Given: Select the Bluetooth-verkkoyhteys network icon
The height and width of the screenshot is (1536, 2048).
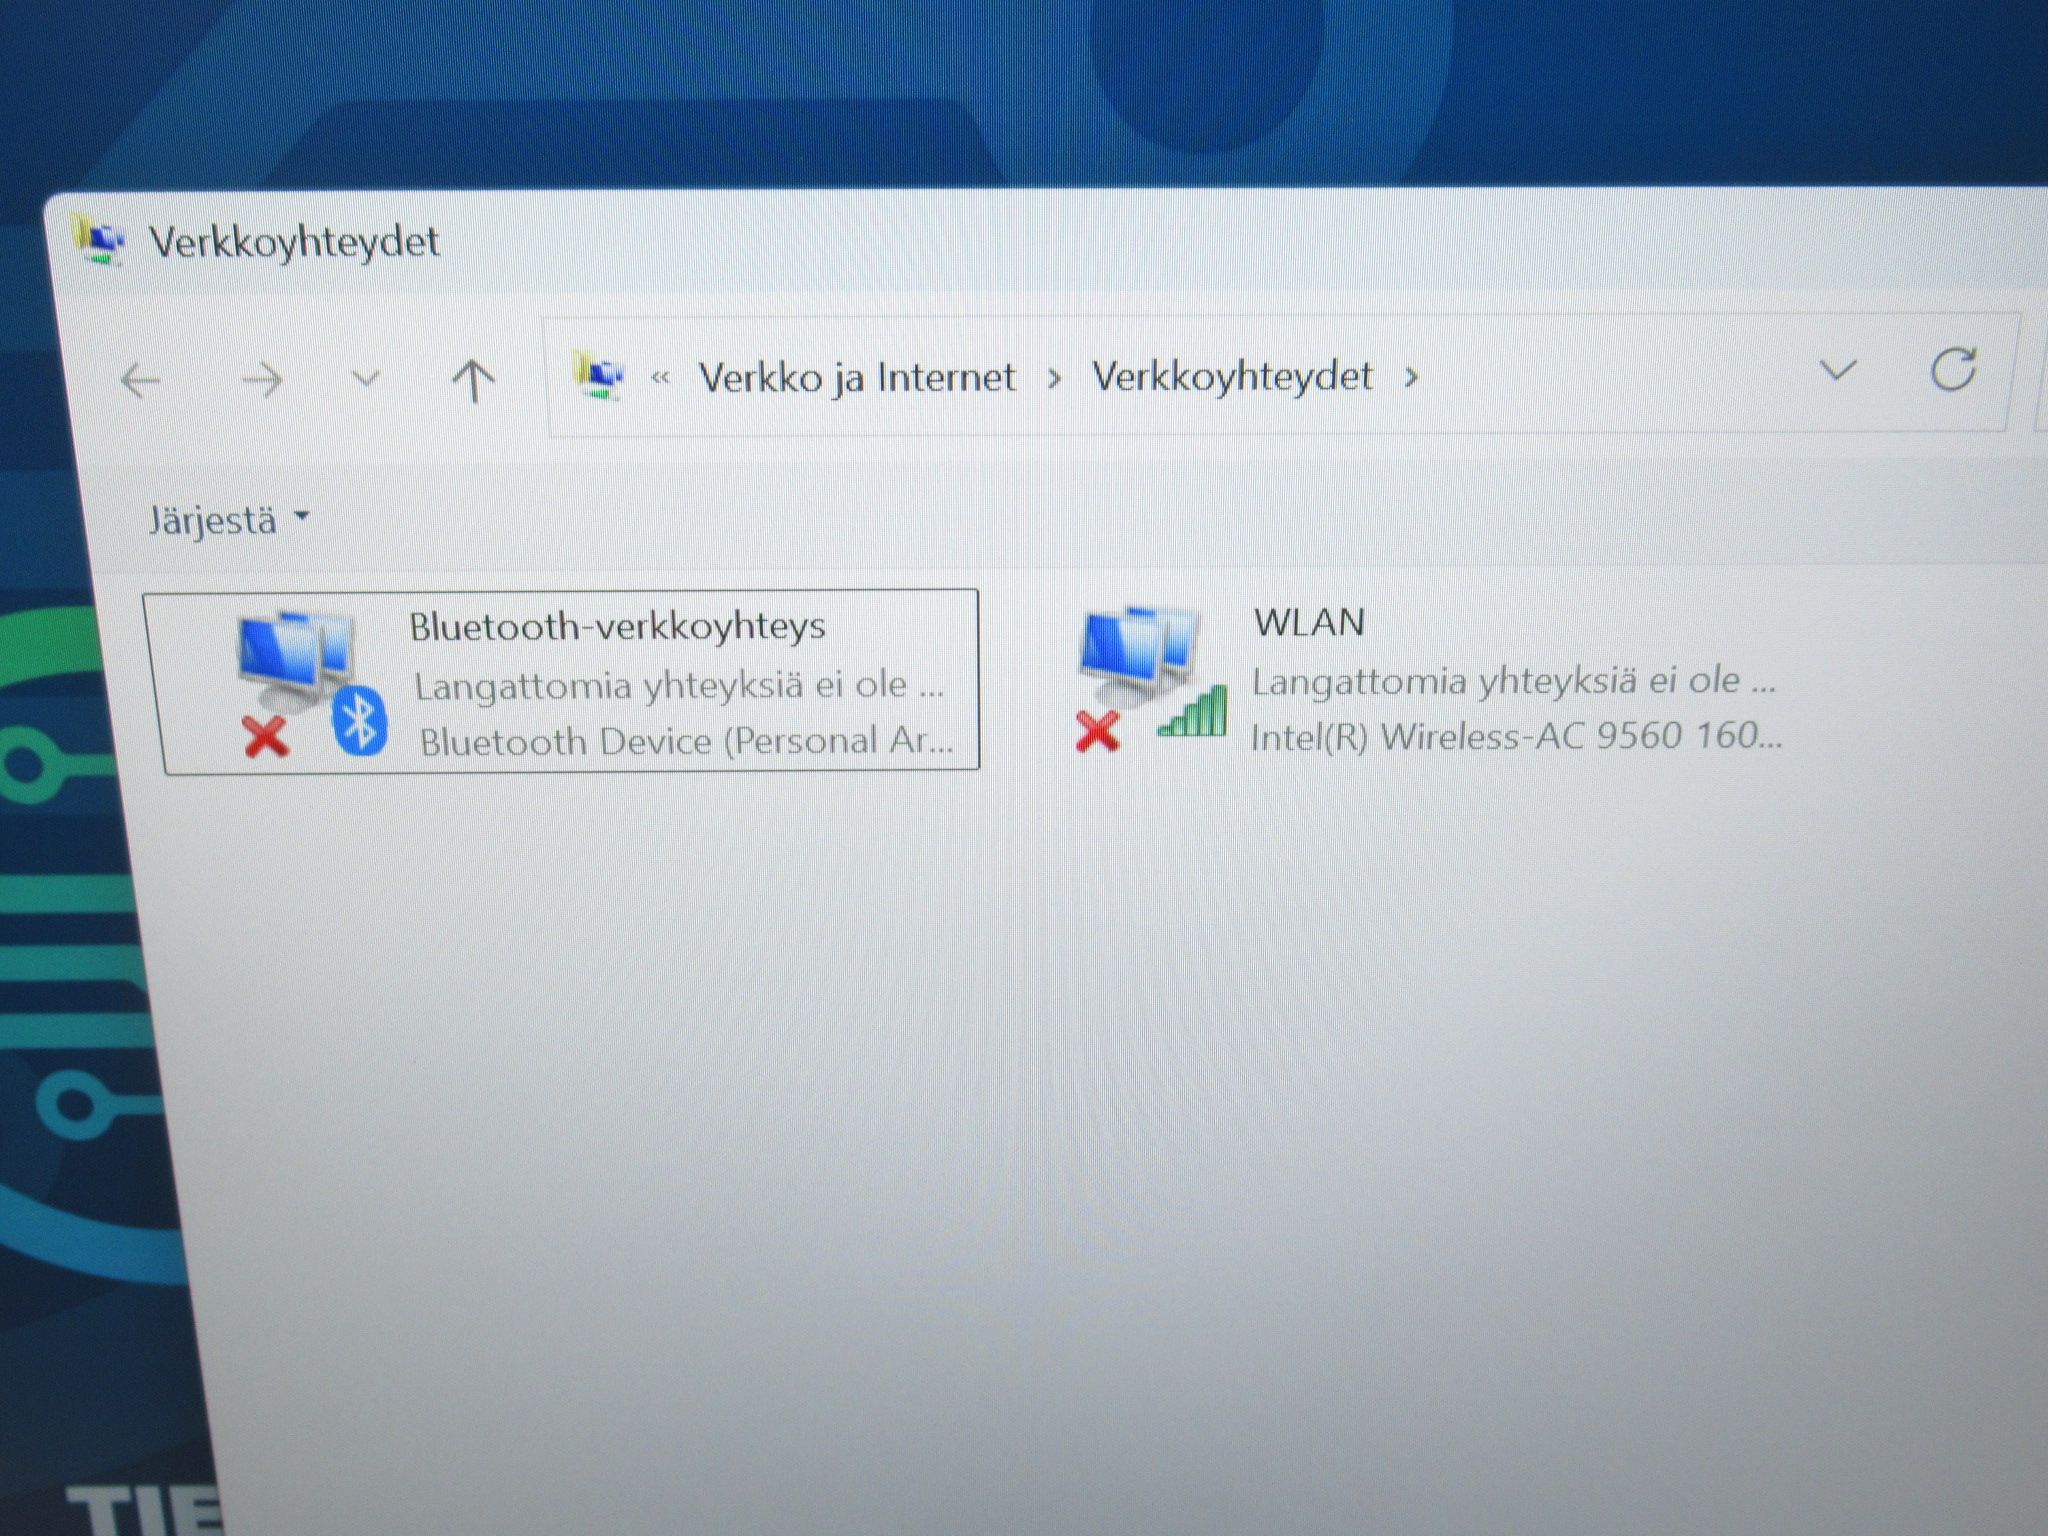Looking at the screenshot, I should (312, 684).
